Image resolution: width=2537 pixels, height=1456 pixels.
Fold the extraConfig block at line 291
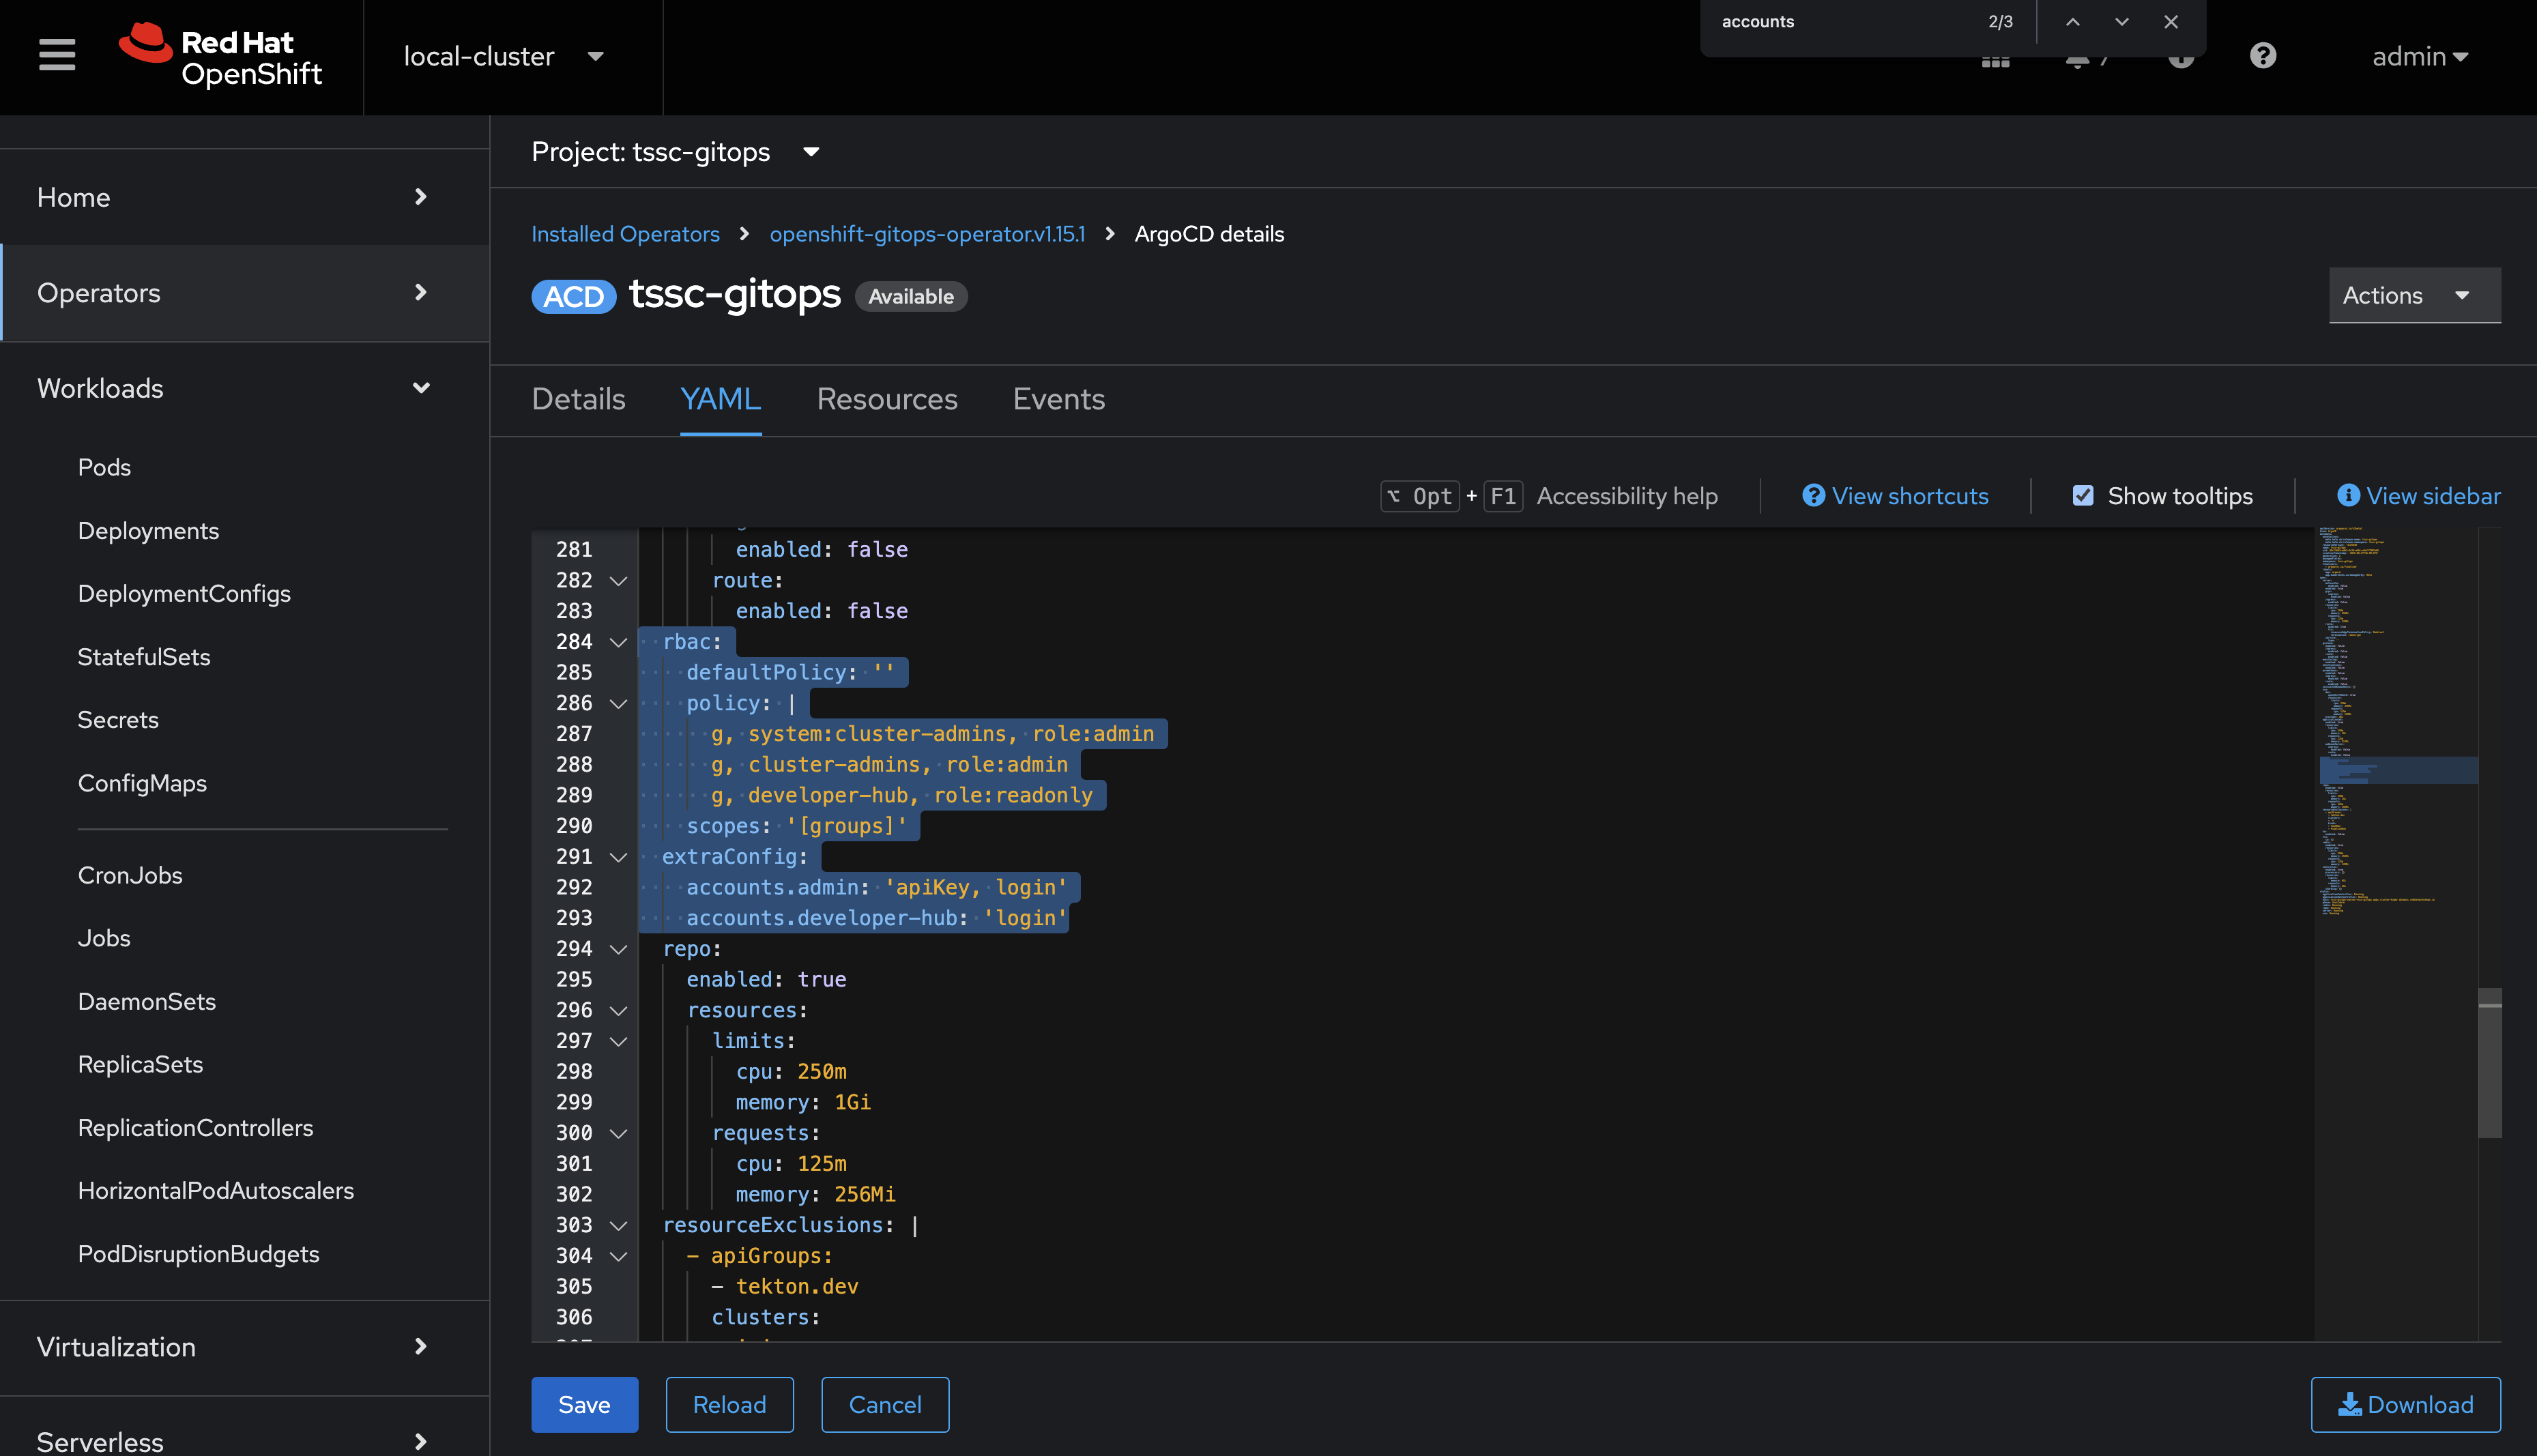(619, 857)
